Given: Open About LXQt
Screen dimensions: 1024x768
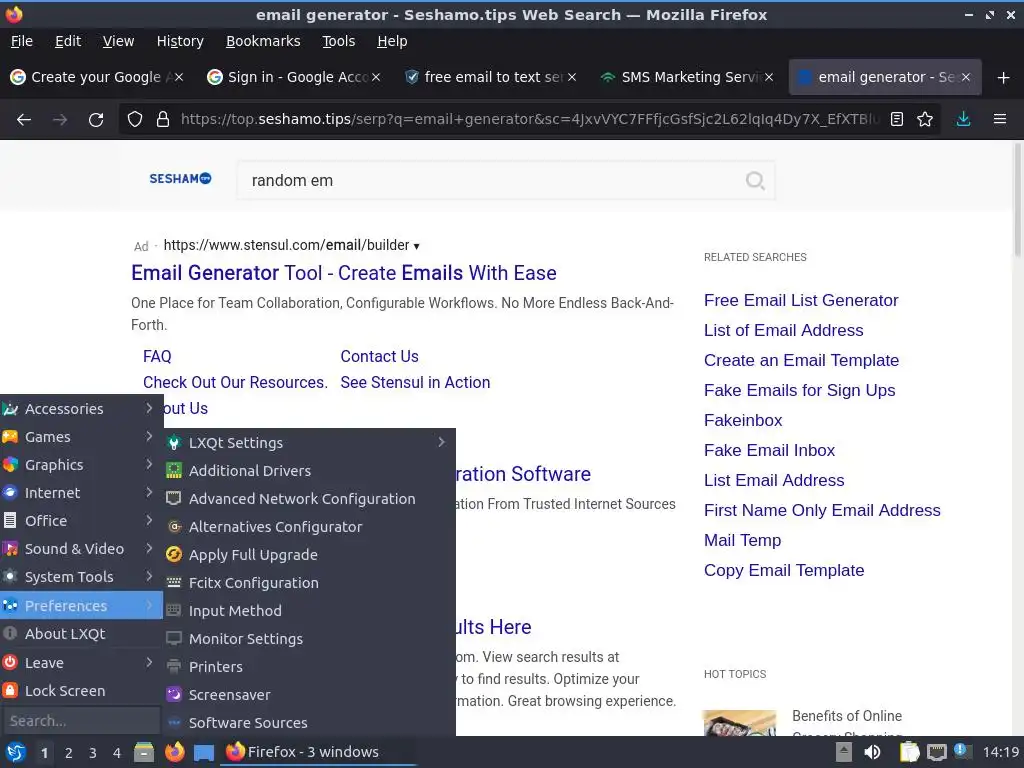Looking at the screenshot, I should pos(81,634).
